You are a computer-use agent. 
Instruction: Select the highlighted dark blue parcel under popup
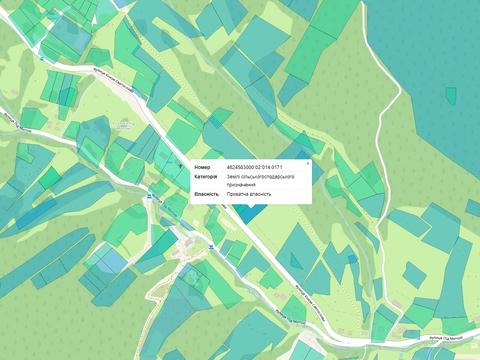(x=249, y=212)
